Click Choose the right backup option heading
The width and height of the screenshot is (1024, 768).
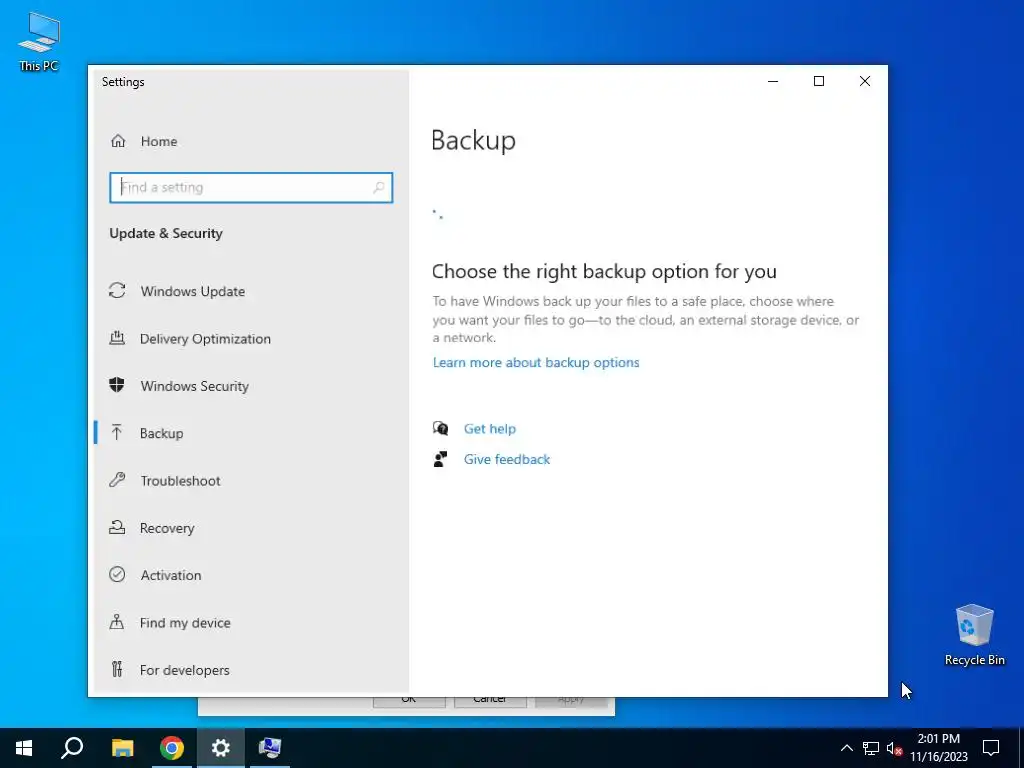tap(604, 271)
